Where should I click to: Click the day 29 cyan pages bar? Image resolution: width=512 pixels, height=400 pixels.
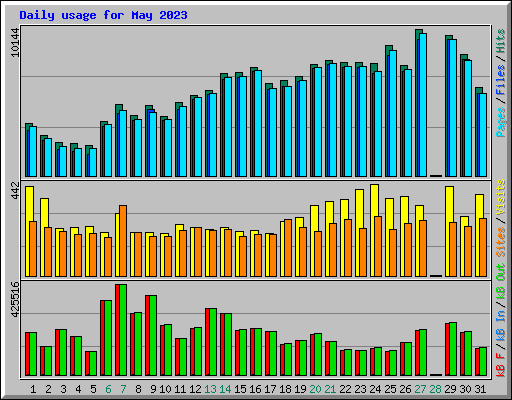point(453,108)
